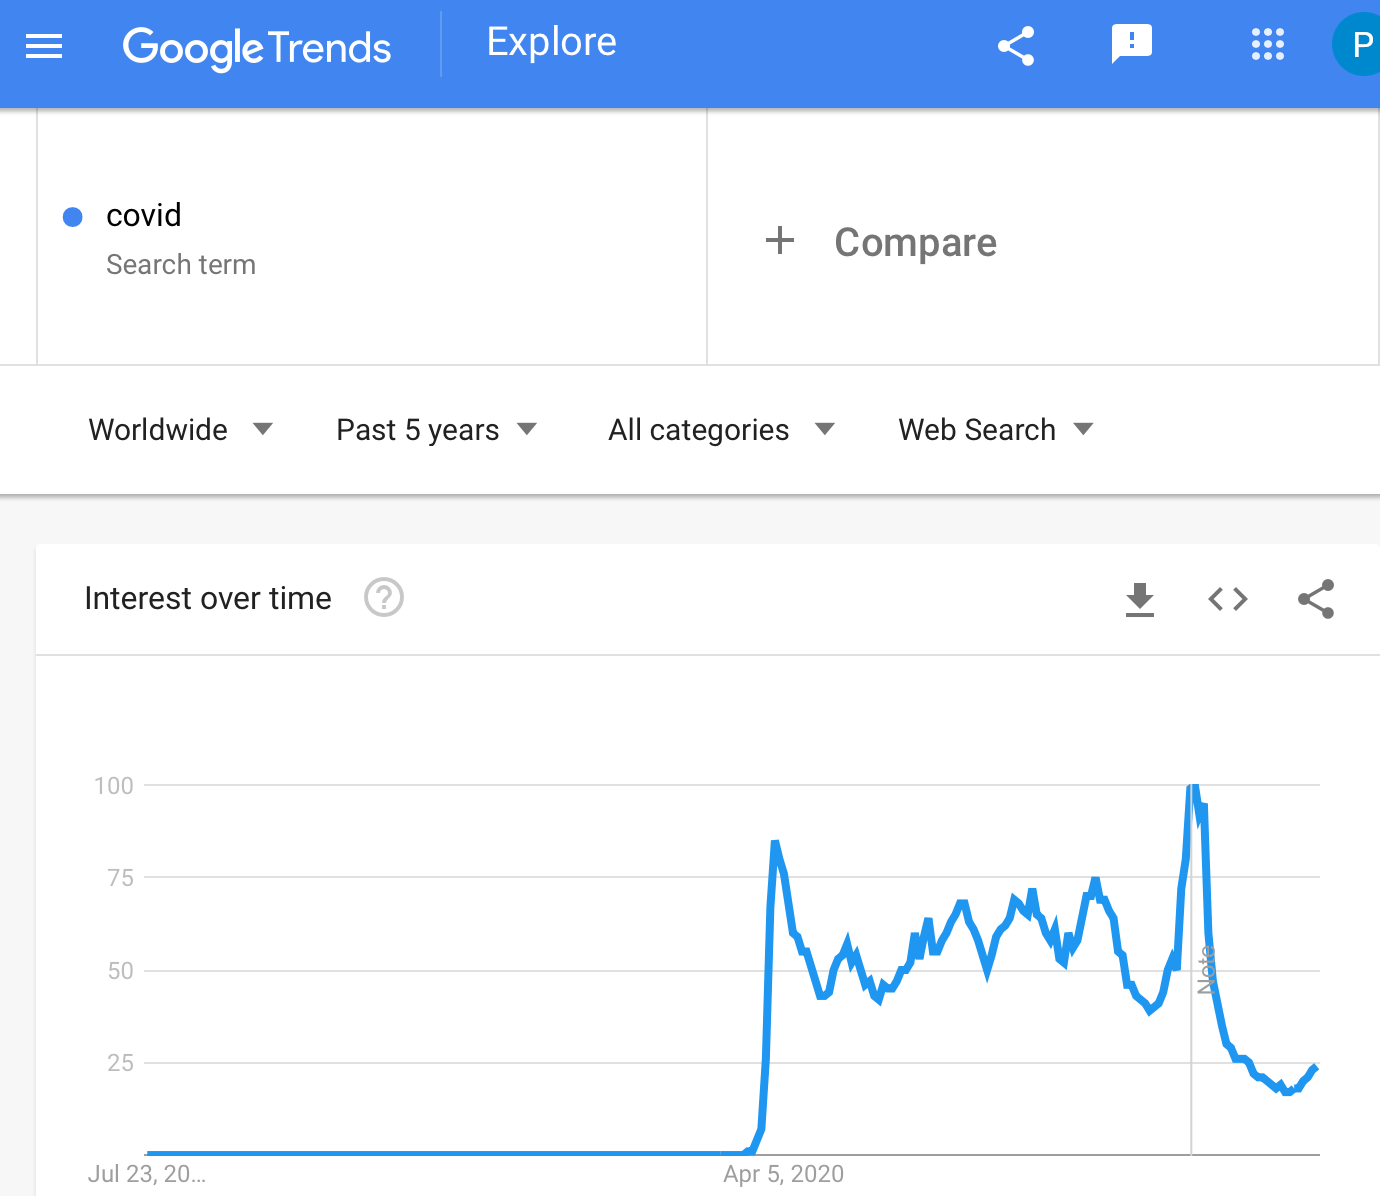
Task: Click the embed code icon
Action: 1228,599
